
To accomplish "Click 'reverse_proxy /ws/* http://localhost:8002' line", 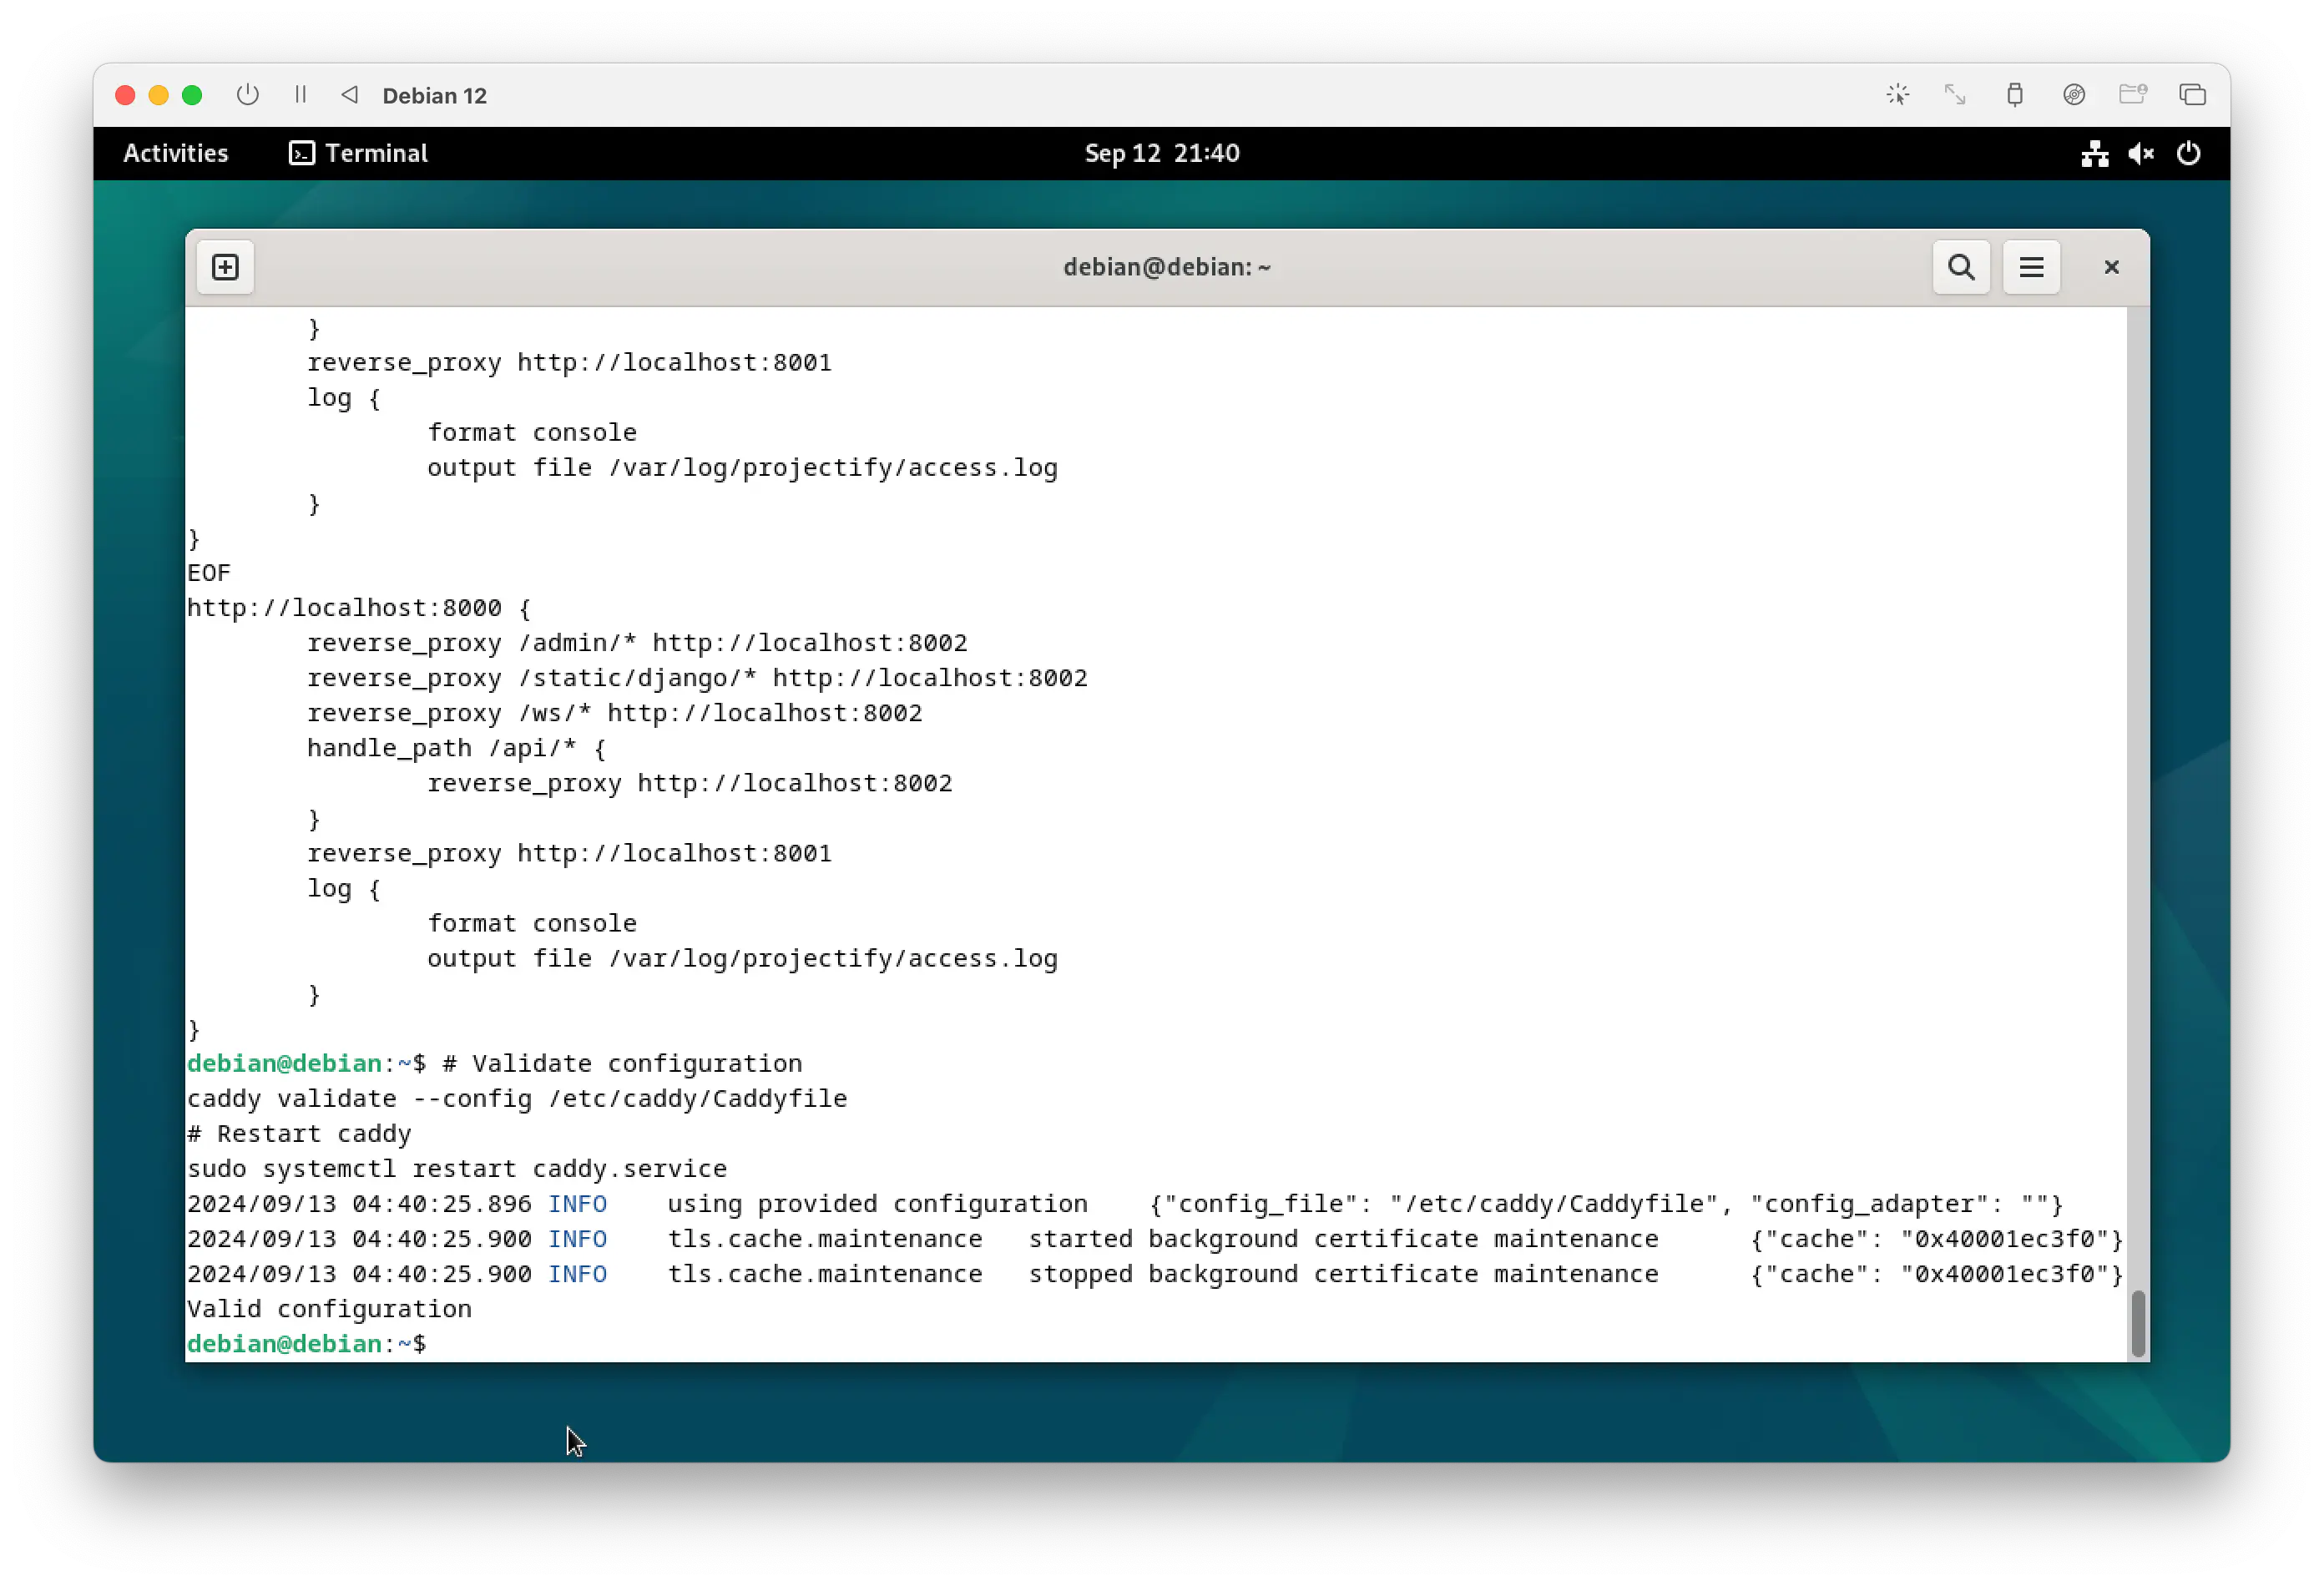I will point(614,713).
